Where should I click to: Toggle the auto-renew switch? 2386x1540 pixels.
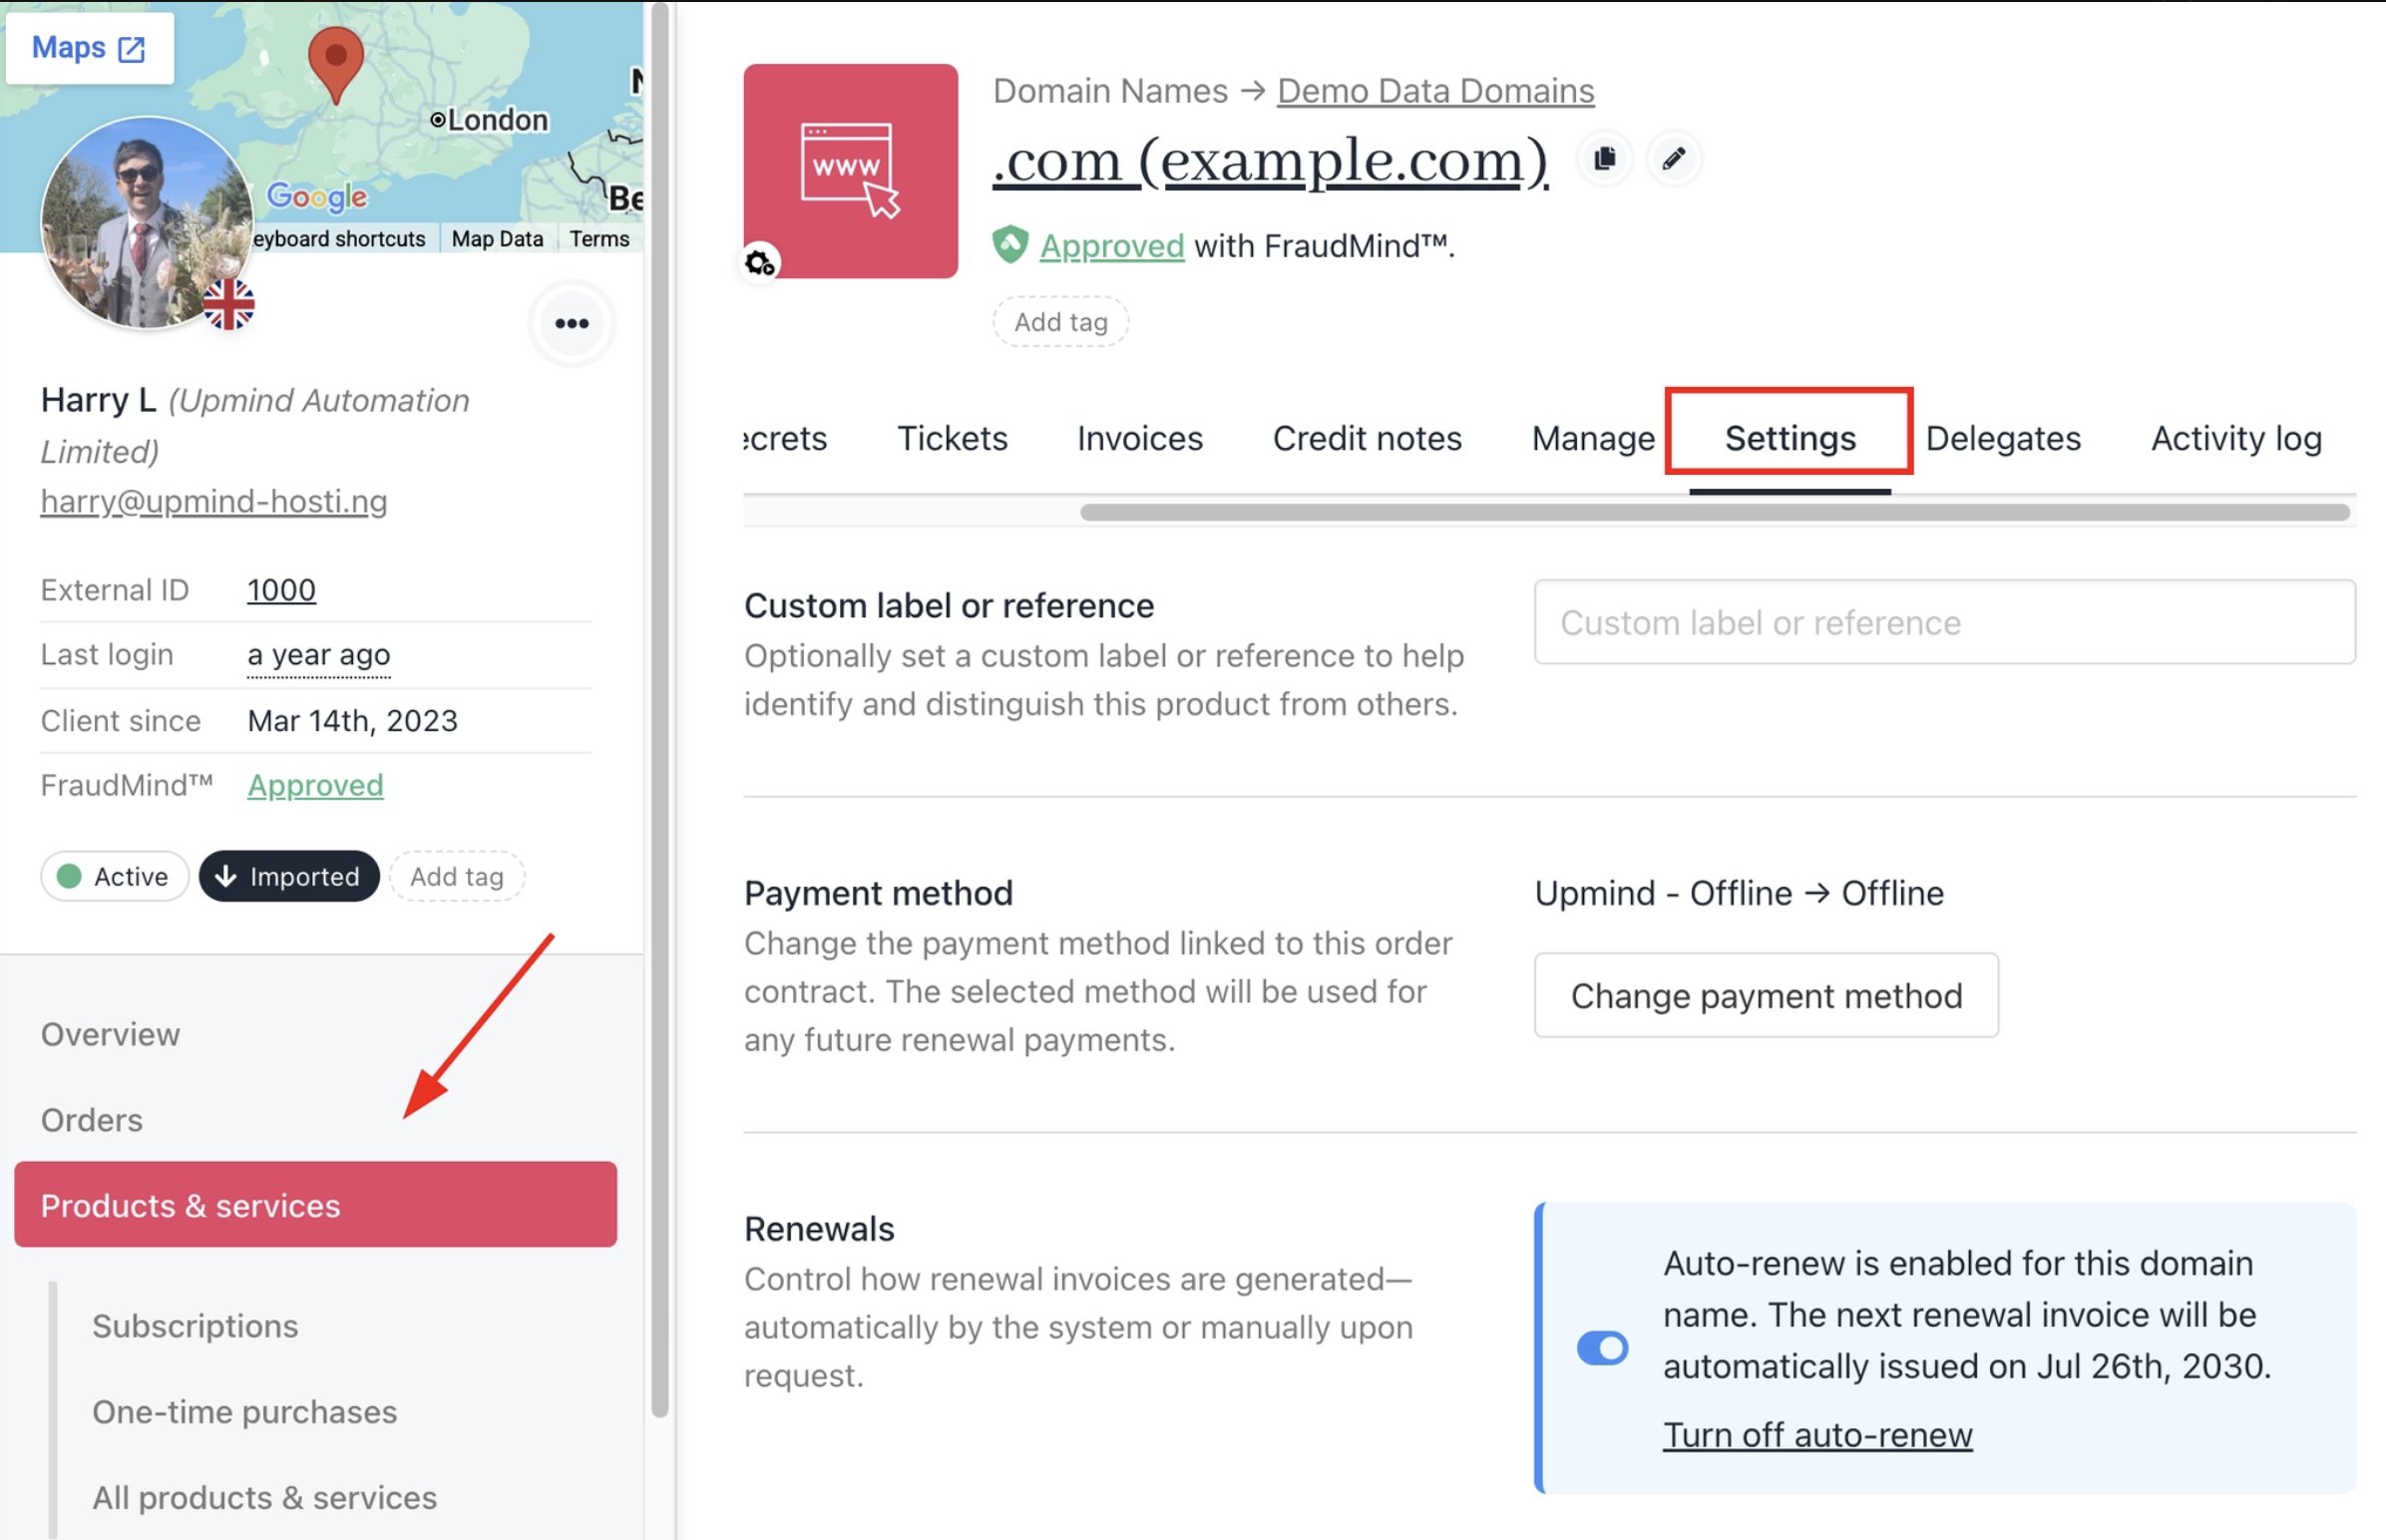(1602, 1348)
